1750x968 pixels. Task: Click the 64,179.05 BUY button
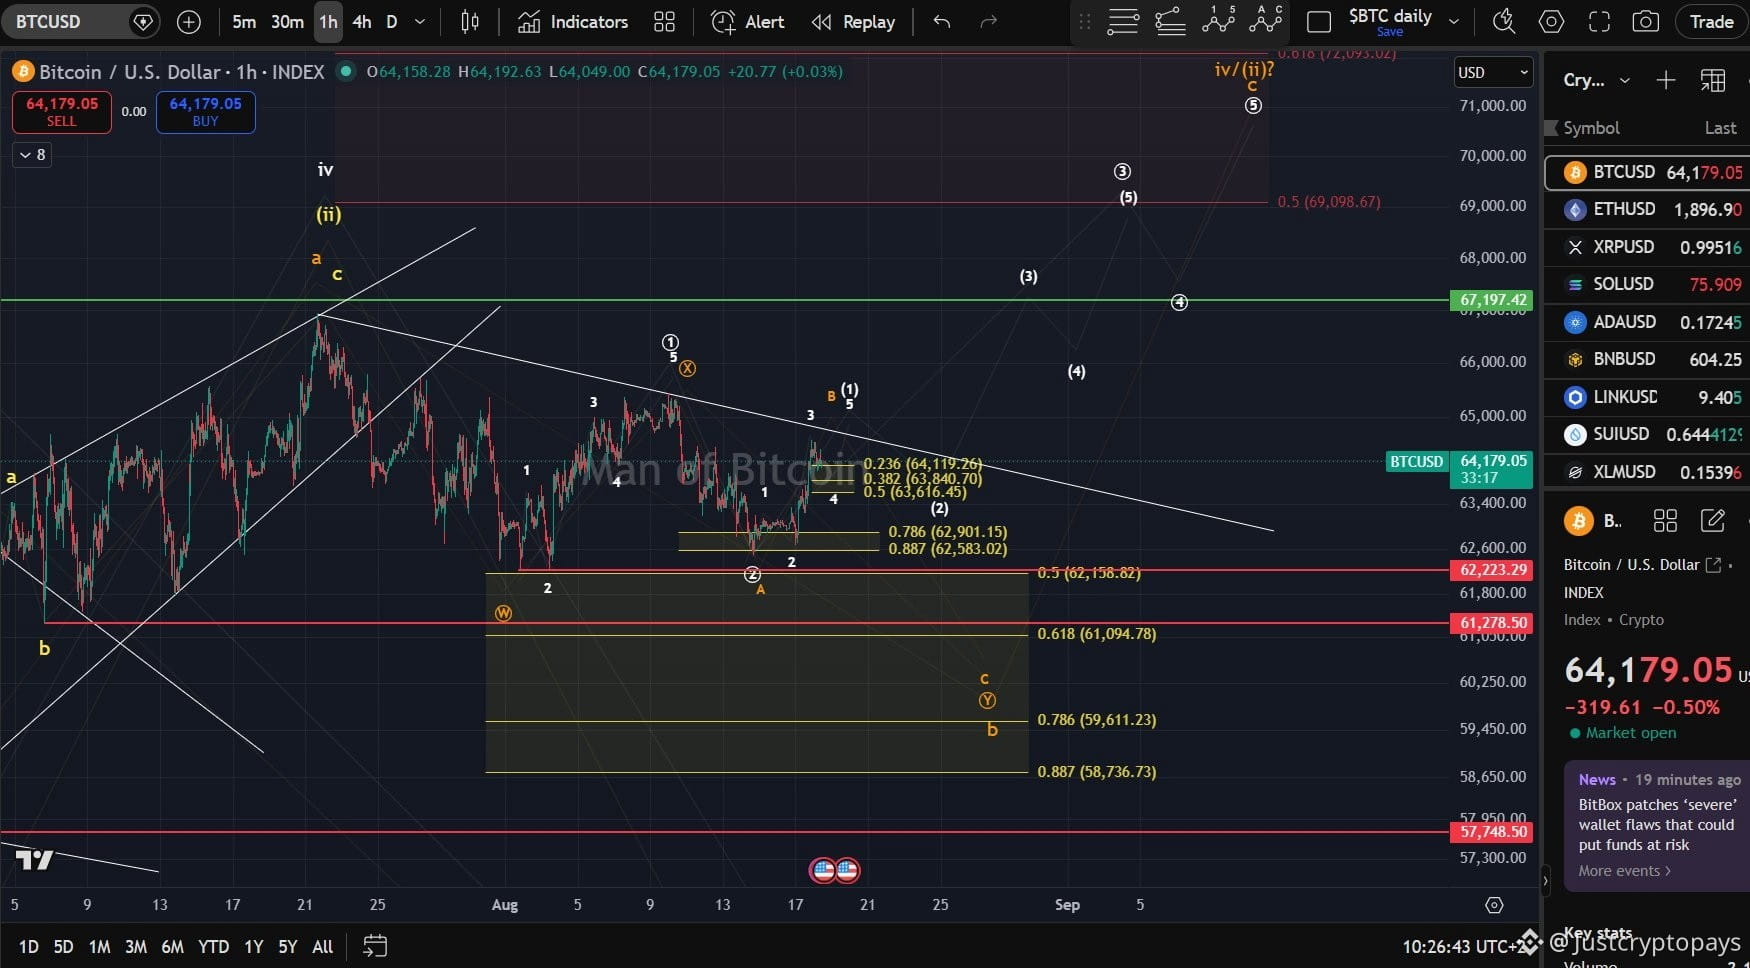(x=205, y=112)
